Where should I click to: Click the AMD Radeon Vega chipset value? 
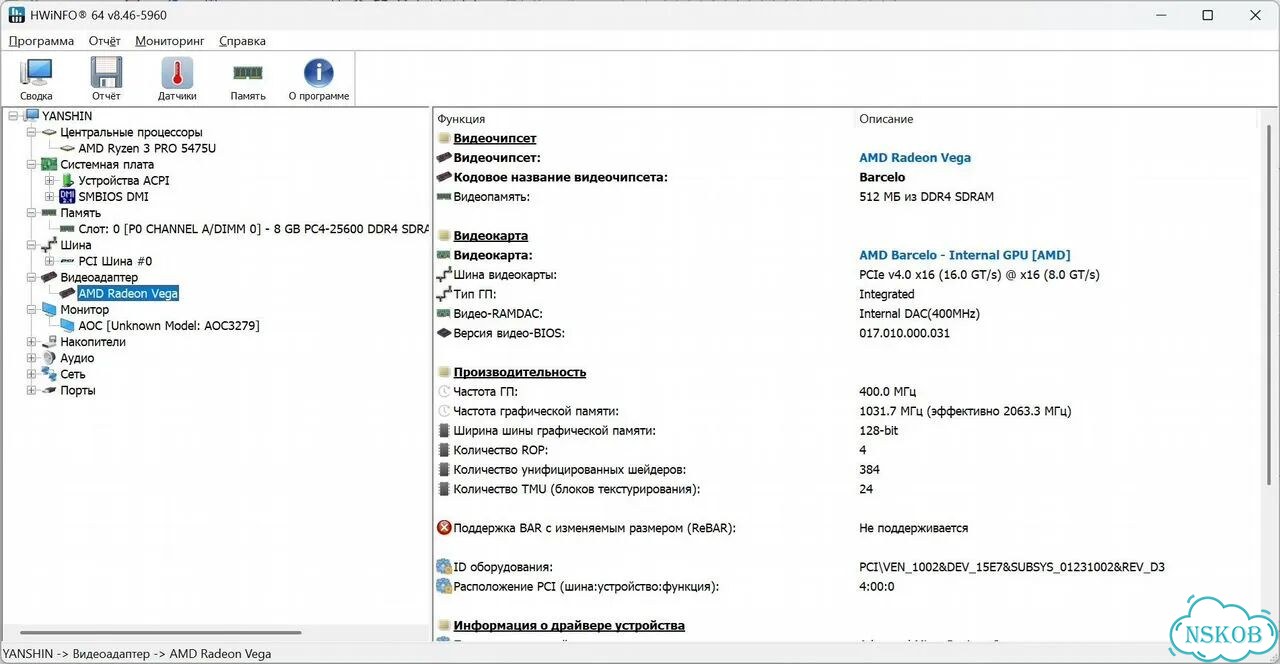point(915,157)
